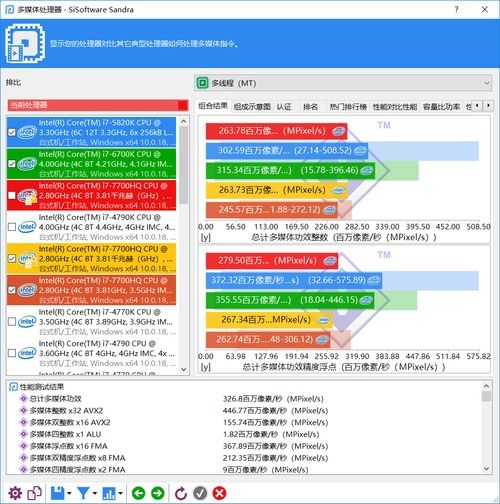Image resolution: width=500 pixels, height=504 pixels.
Task: Open the settings gear in bottom toolbar
Action: (x=15, y=493)
